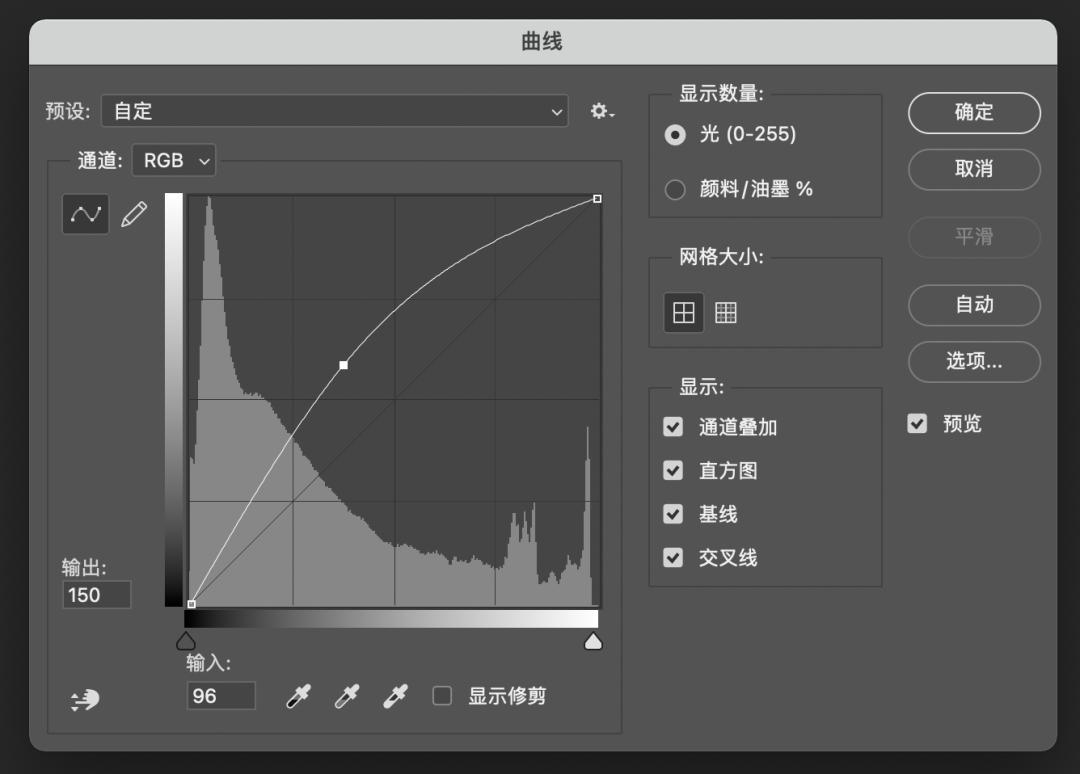The width and height of the screenshot is (1080, 774).
Task: Select the edit points curve tool
Action: click(85, 213)
